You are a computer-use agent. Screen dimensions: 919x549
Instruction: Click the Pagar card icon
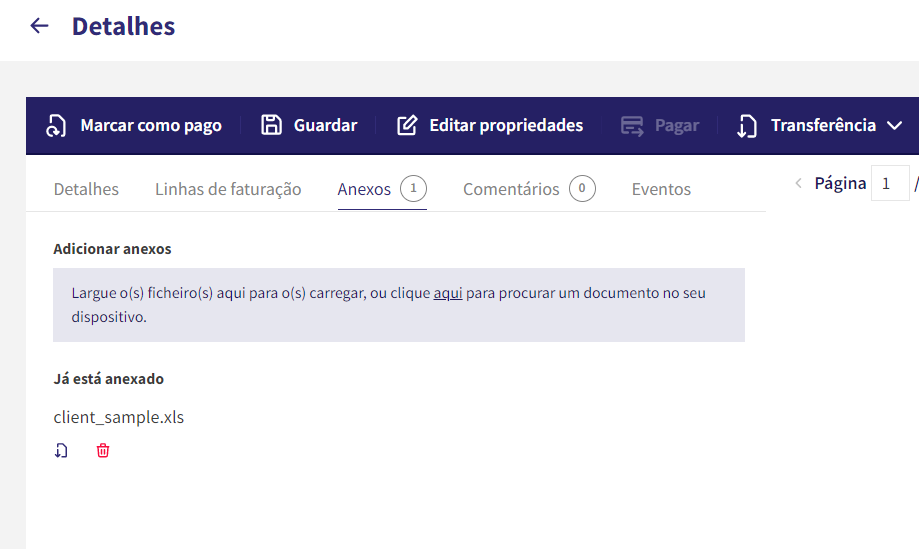632,125
